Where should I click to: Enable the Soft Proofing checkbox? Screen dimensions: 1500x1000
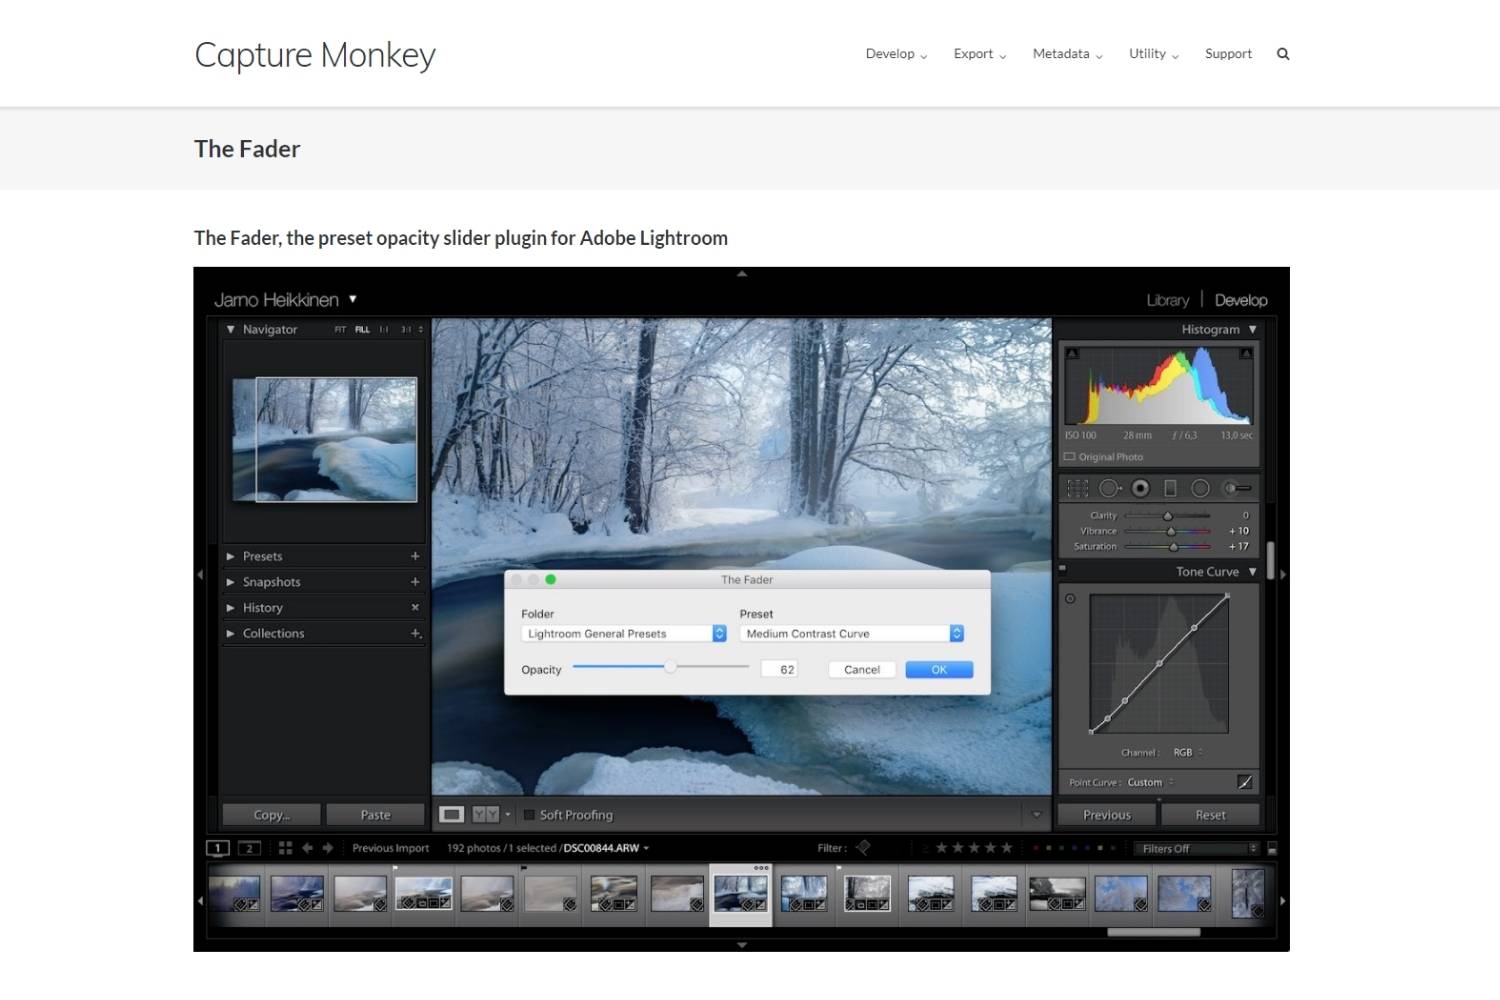point(529,814)
